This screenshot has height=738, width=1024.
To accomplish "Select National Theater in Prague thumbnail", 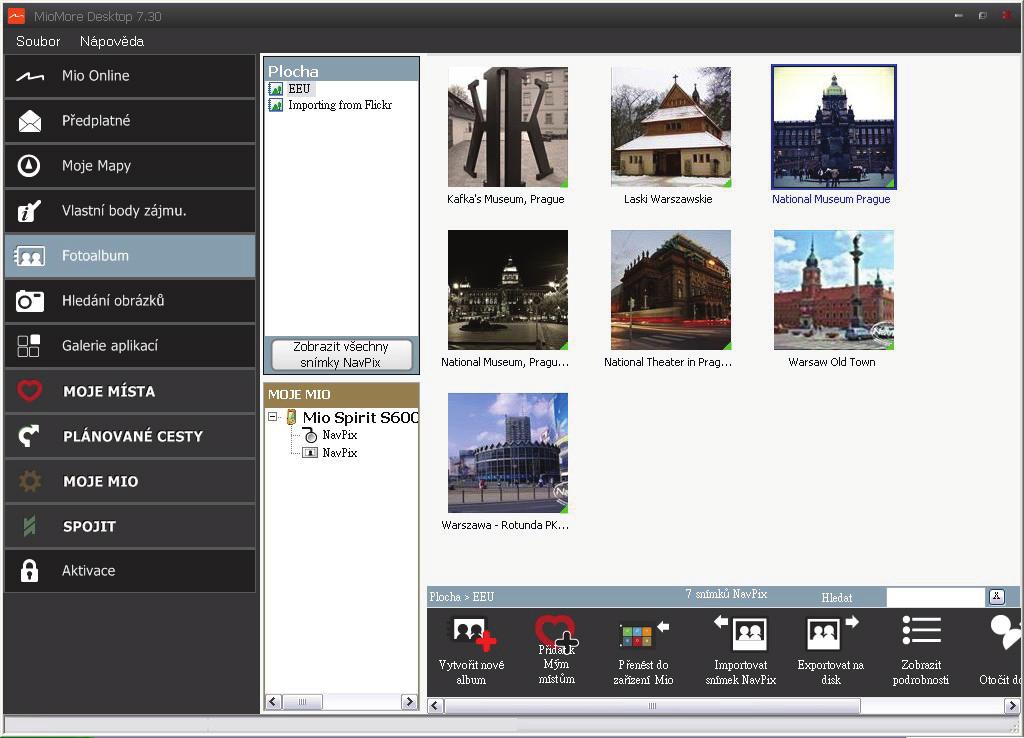I will (671, 290).
